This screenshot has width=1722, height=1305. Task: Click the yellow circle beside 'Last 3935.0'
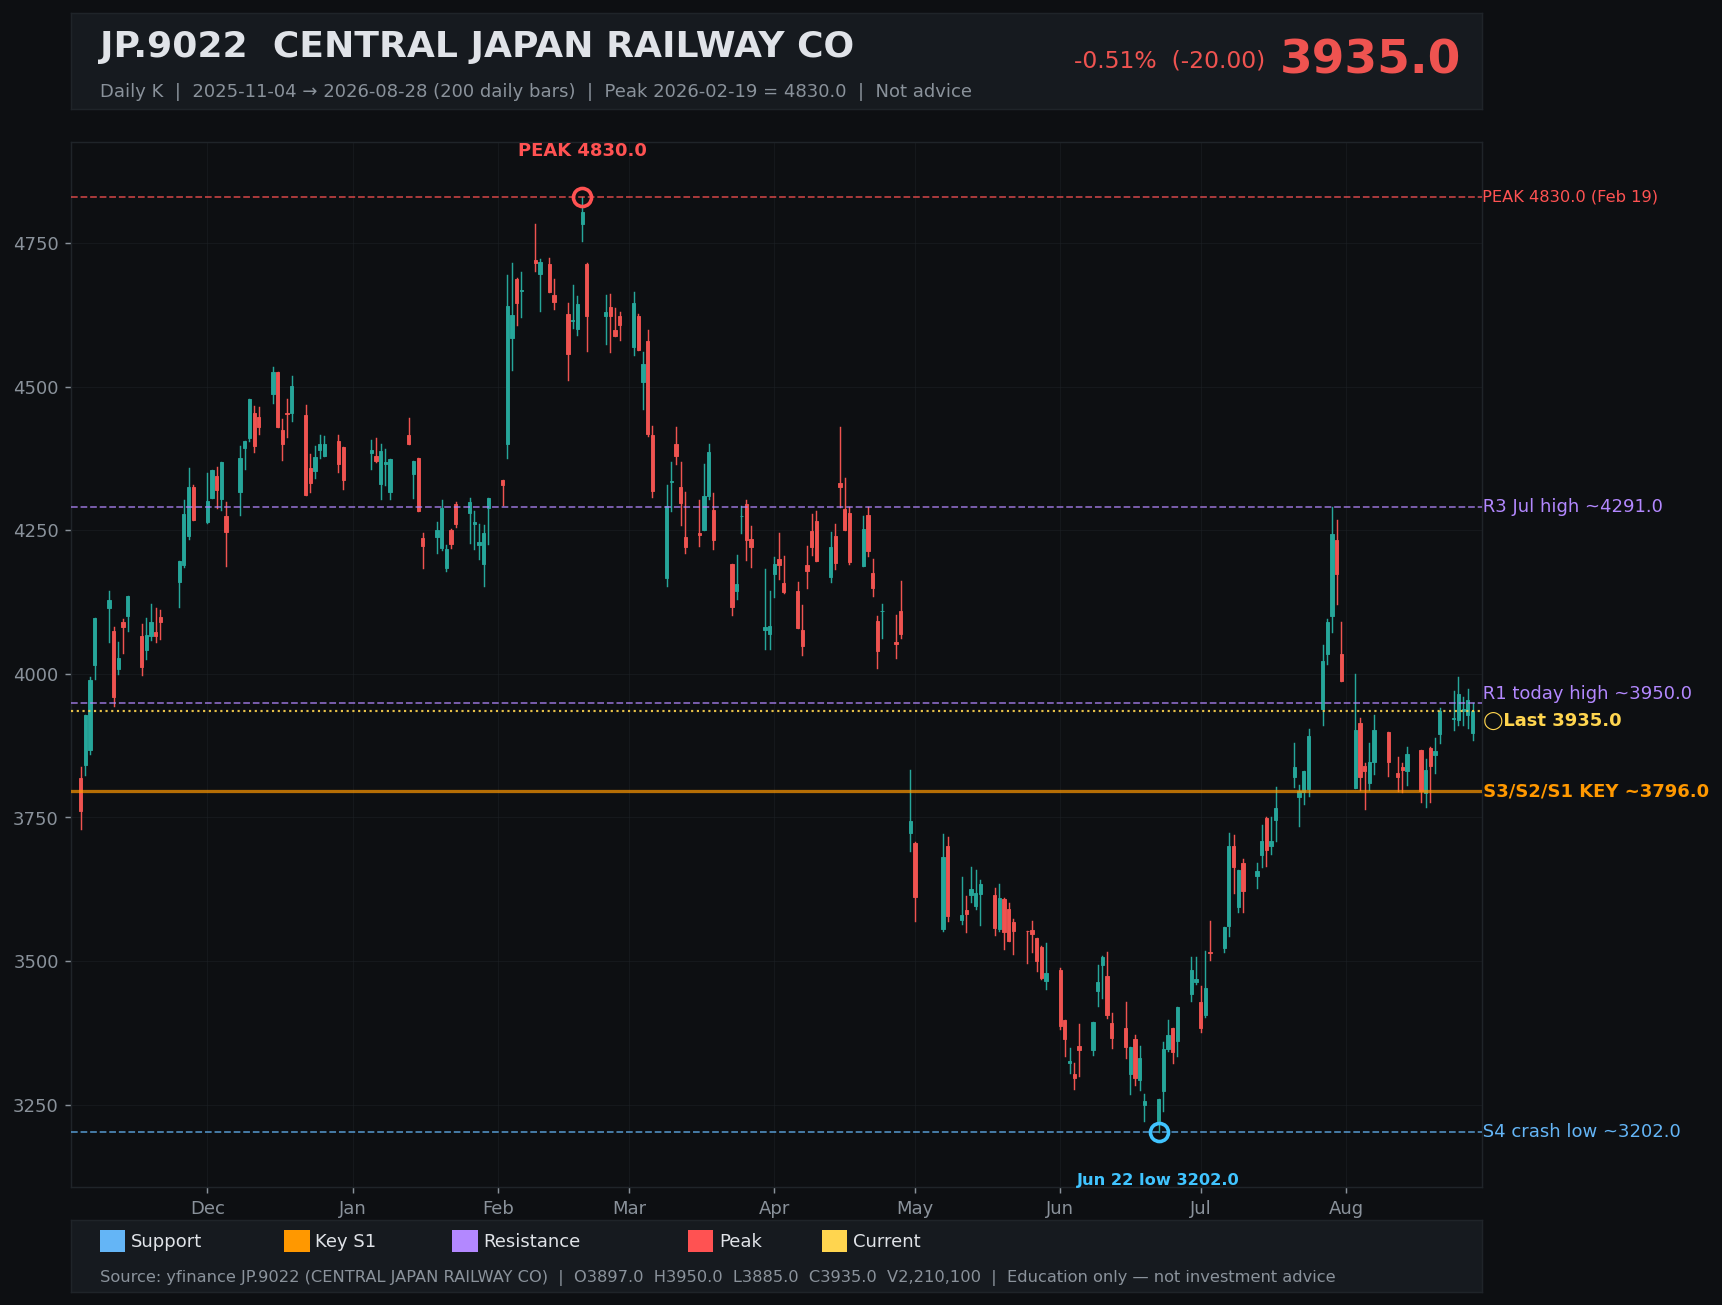click(1493, 721)
